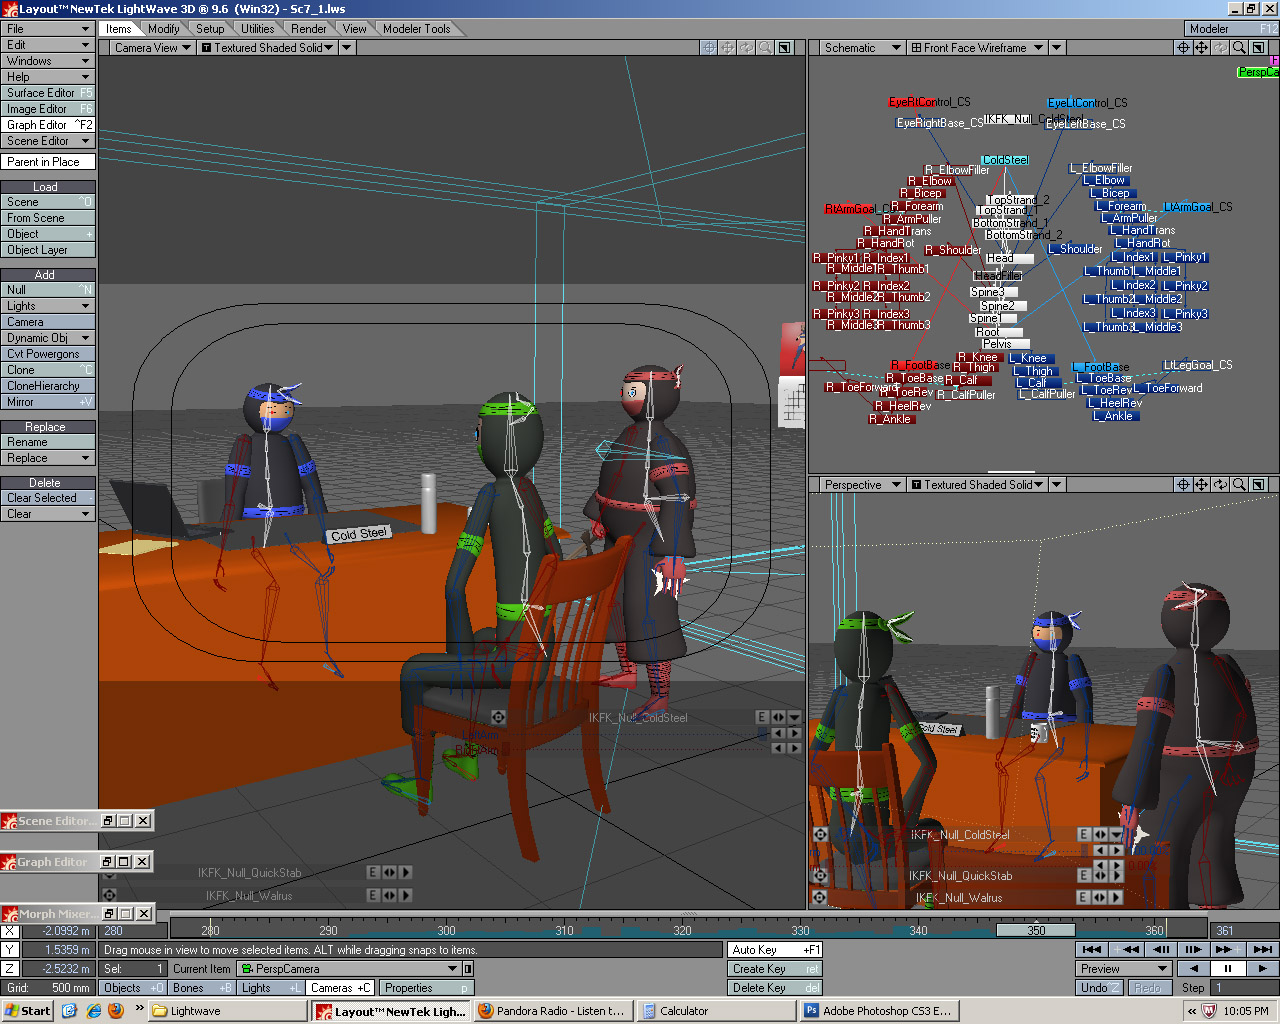Toggle Parent in Place option
The image size is (1280, 1024).
pos(48,162)
